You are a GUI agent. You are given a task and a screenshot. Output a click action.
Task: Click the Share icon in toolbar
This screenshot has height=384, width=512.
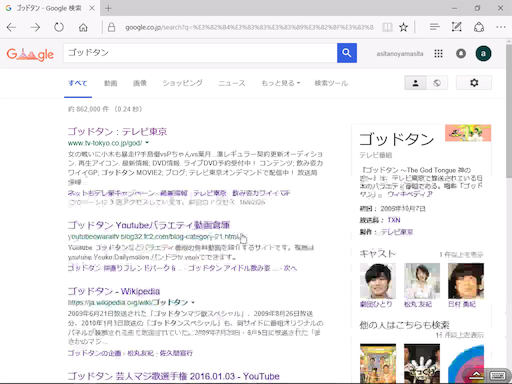click(x=479, y=27)
